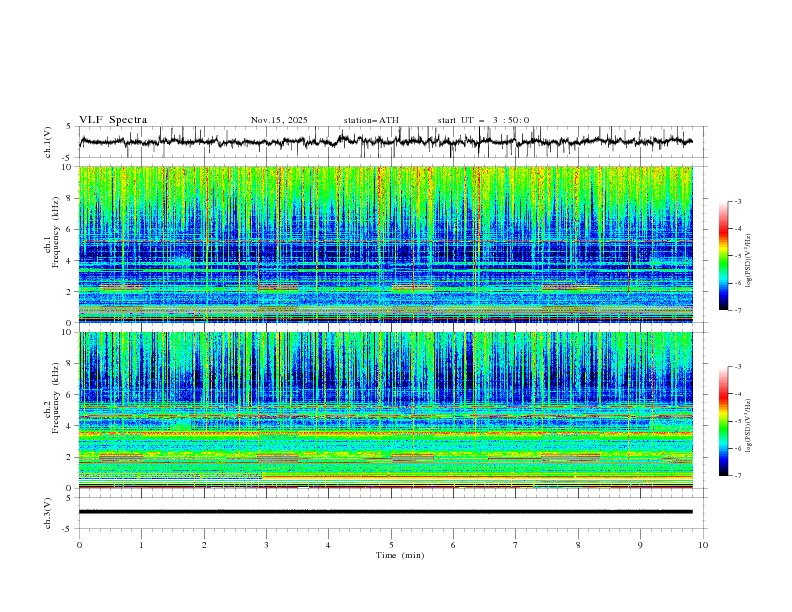Click time axis tick label "3"

[266, 545]
